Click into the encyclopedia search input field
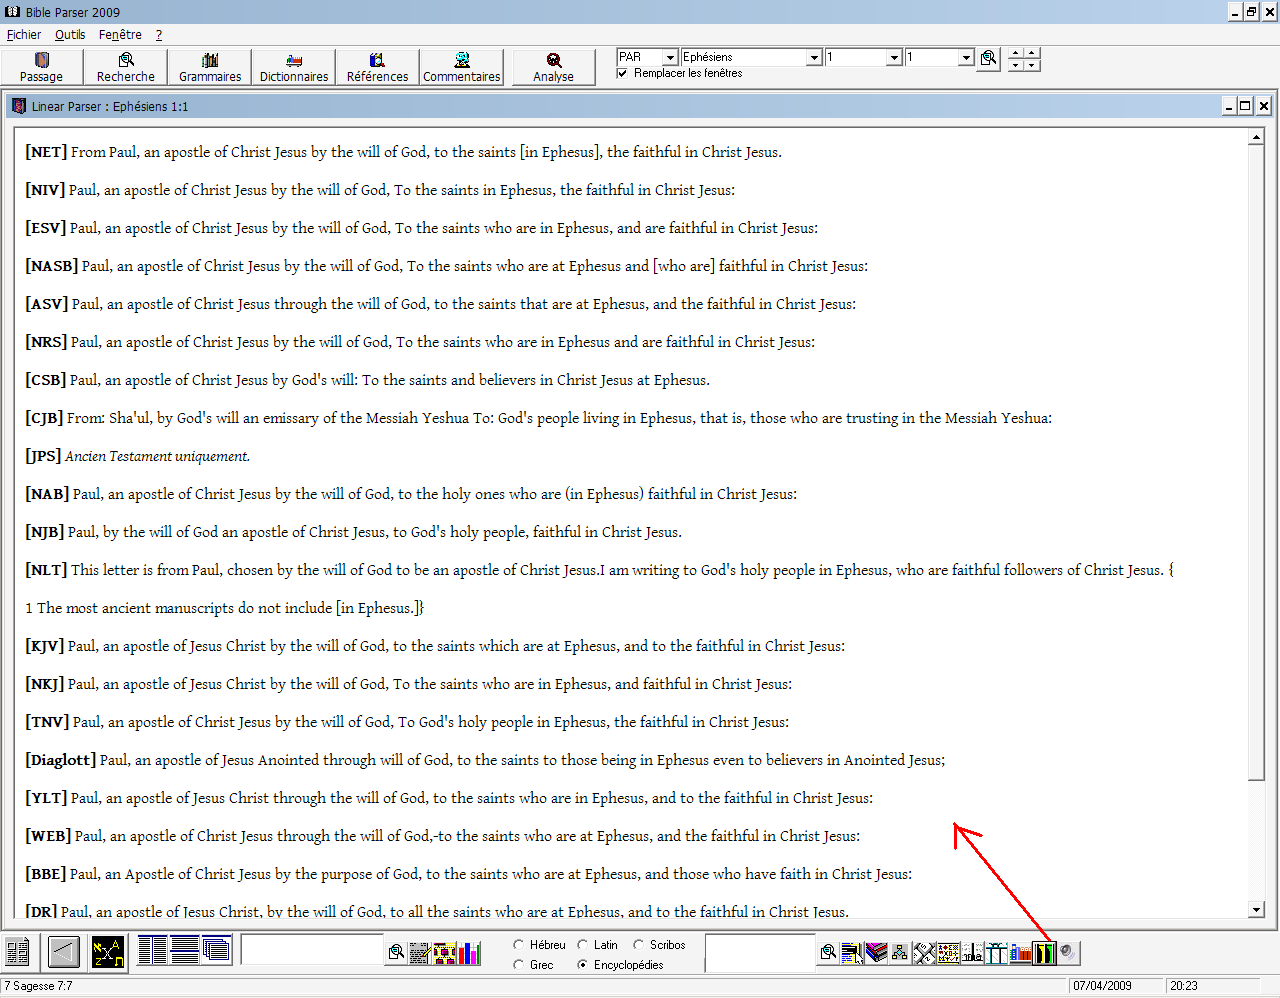Viewport: 1280px width, 998px height. [x=760, y=952]
